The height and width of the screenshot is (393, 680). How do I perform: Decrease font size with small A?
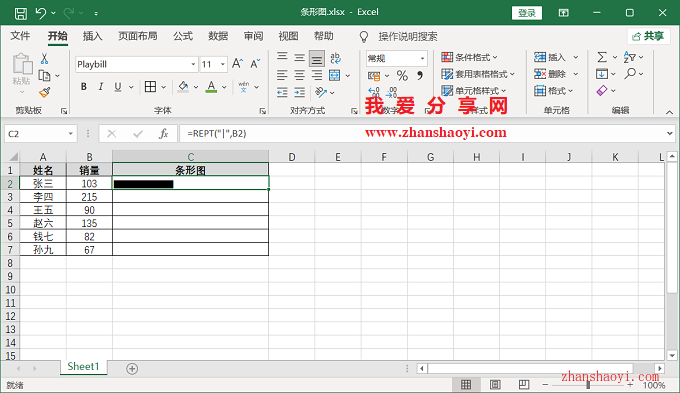255,64
